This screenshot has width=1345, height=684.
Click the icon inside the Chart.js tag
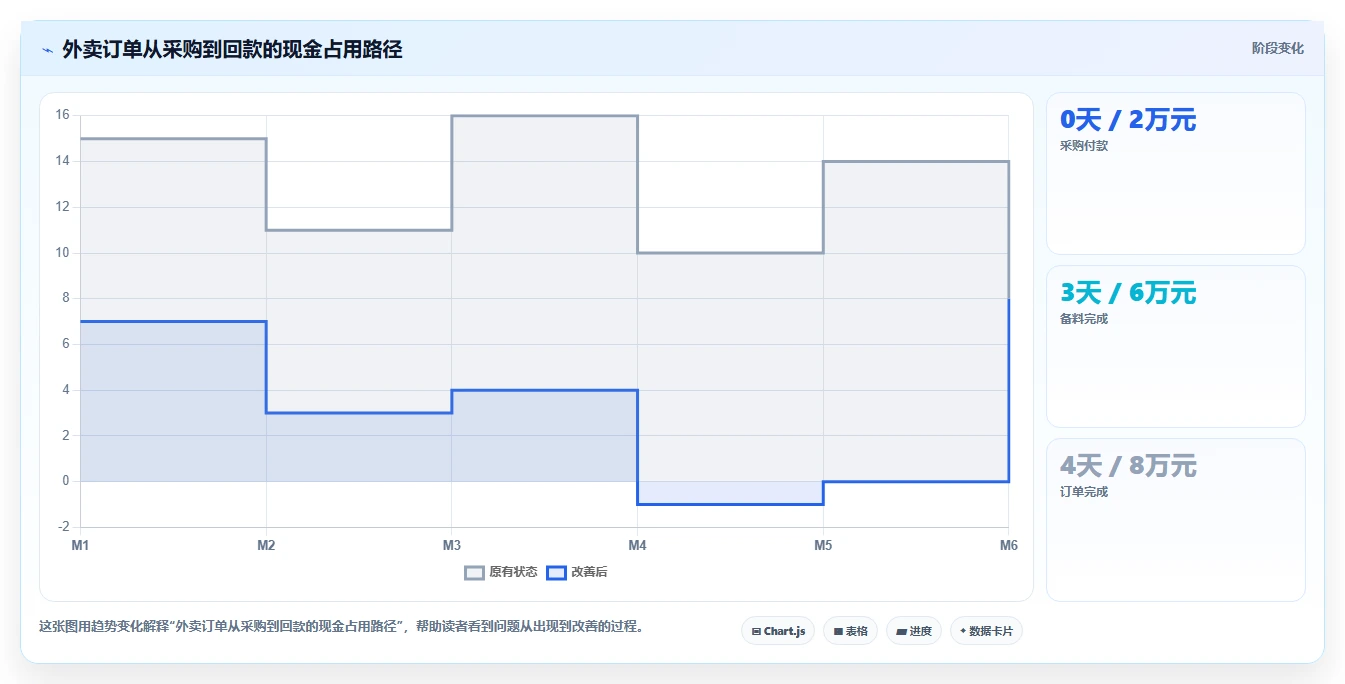tap(756, 632)
